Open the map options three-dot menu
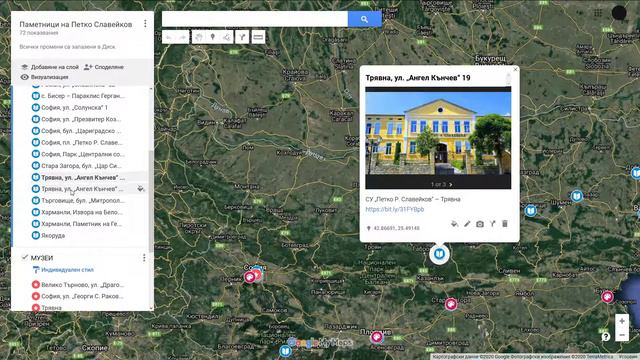The width and height of the screenshot is (640, 360). coord(145,24)
